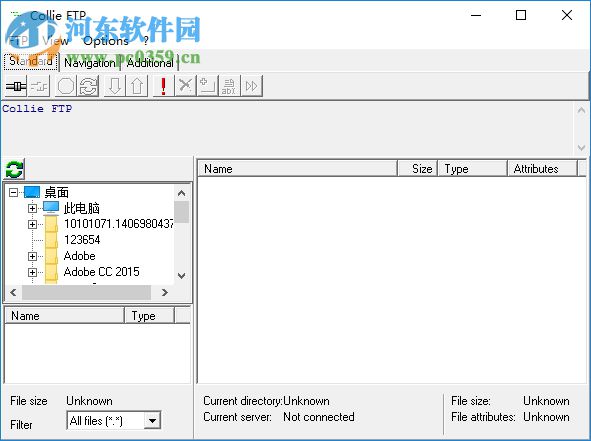Switch to the Navigation toolbar tab
This screenshot has width=591, height=441.
point(90,63)
